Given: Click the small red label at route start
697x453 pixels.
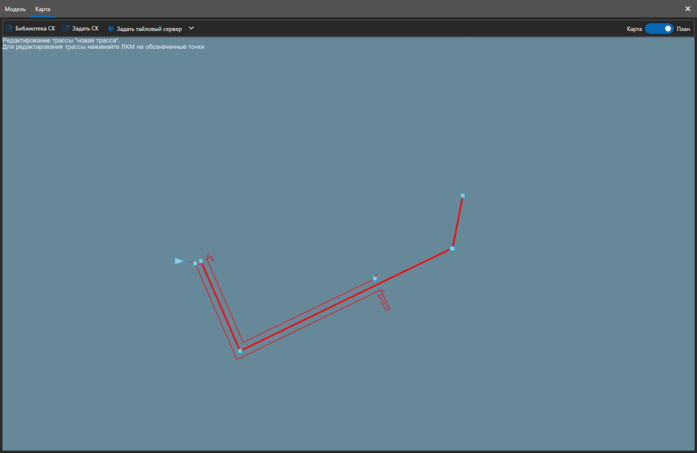Looking at the screenshot, I should point(210,258).
